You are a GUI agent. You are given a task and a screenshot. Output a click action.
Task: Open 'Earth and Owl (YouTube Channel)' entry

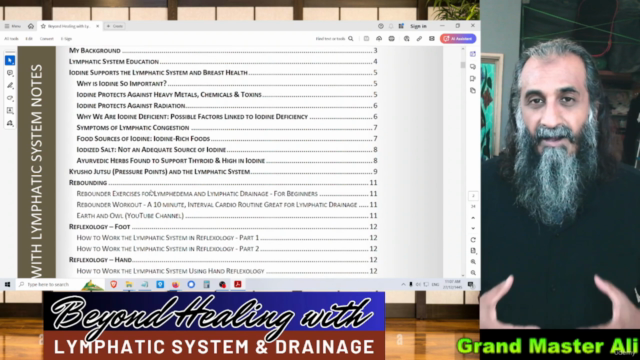click(x=227, y=216)
